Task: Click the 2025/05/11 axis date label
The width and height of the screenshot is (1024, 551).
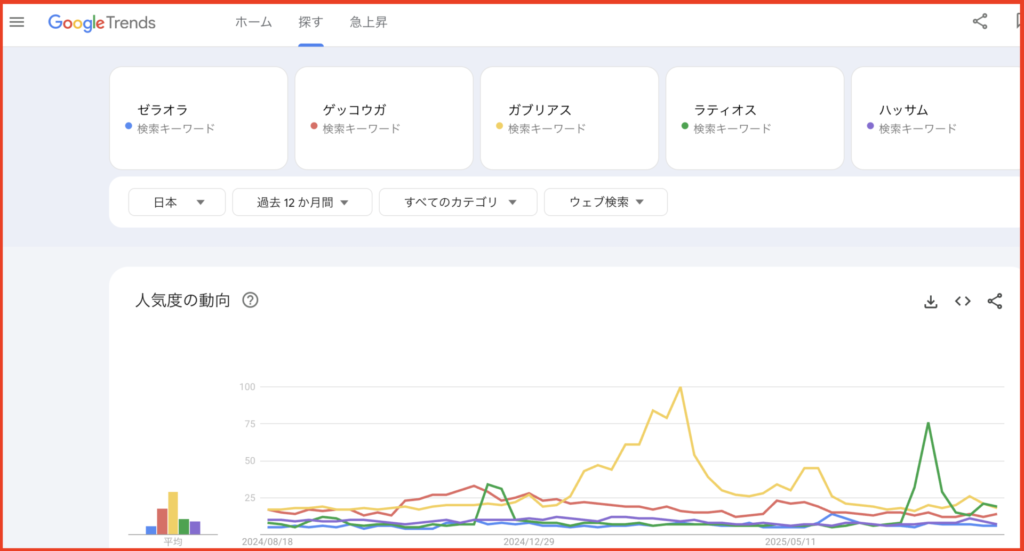Action: pyautogui.click(x=790, y=542)
